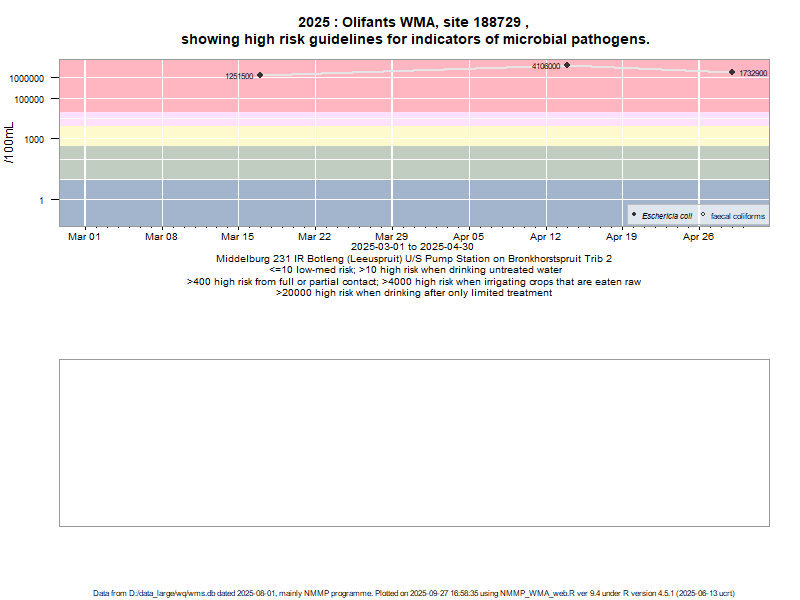Click the pink high-risk band

coord(400,95)
